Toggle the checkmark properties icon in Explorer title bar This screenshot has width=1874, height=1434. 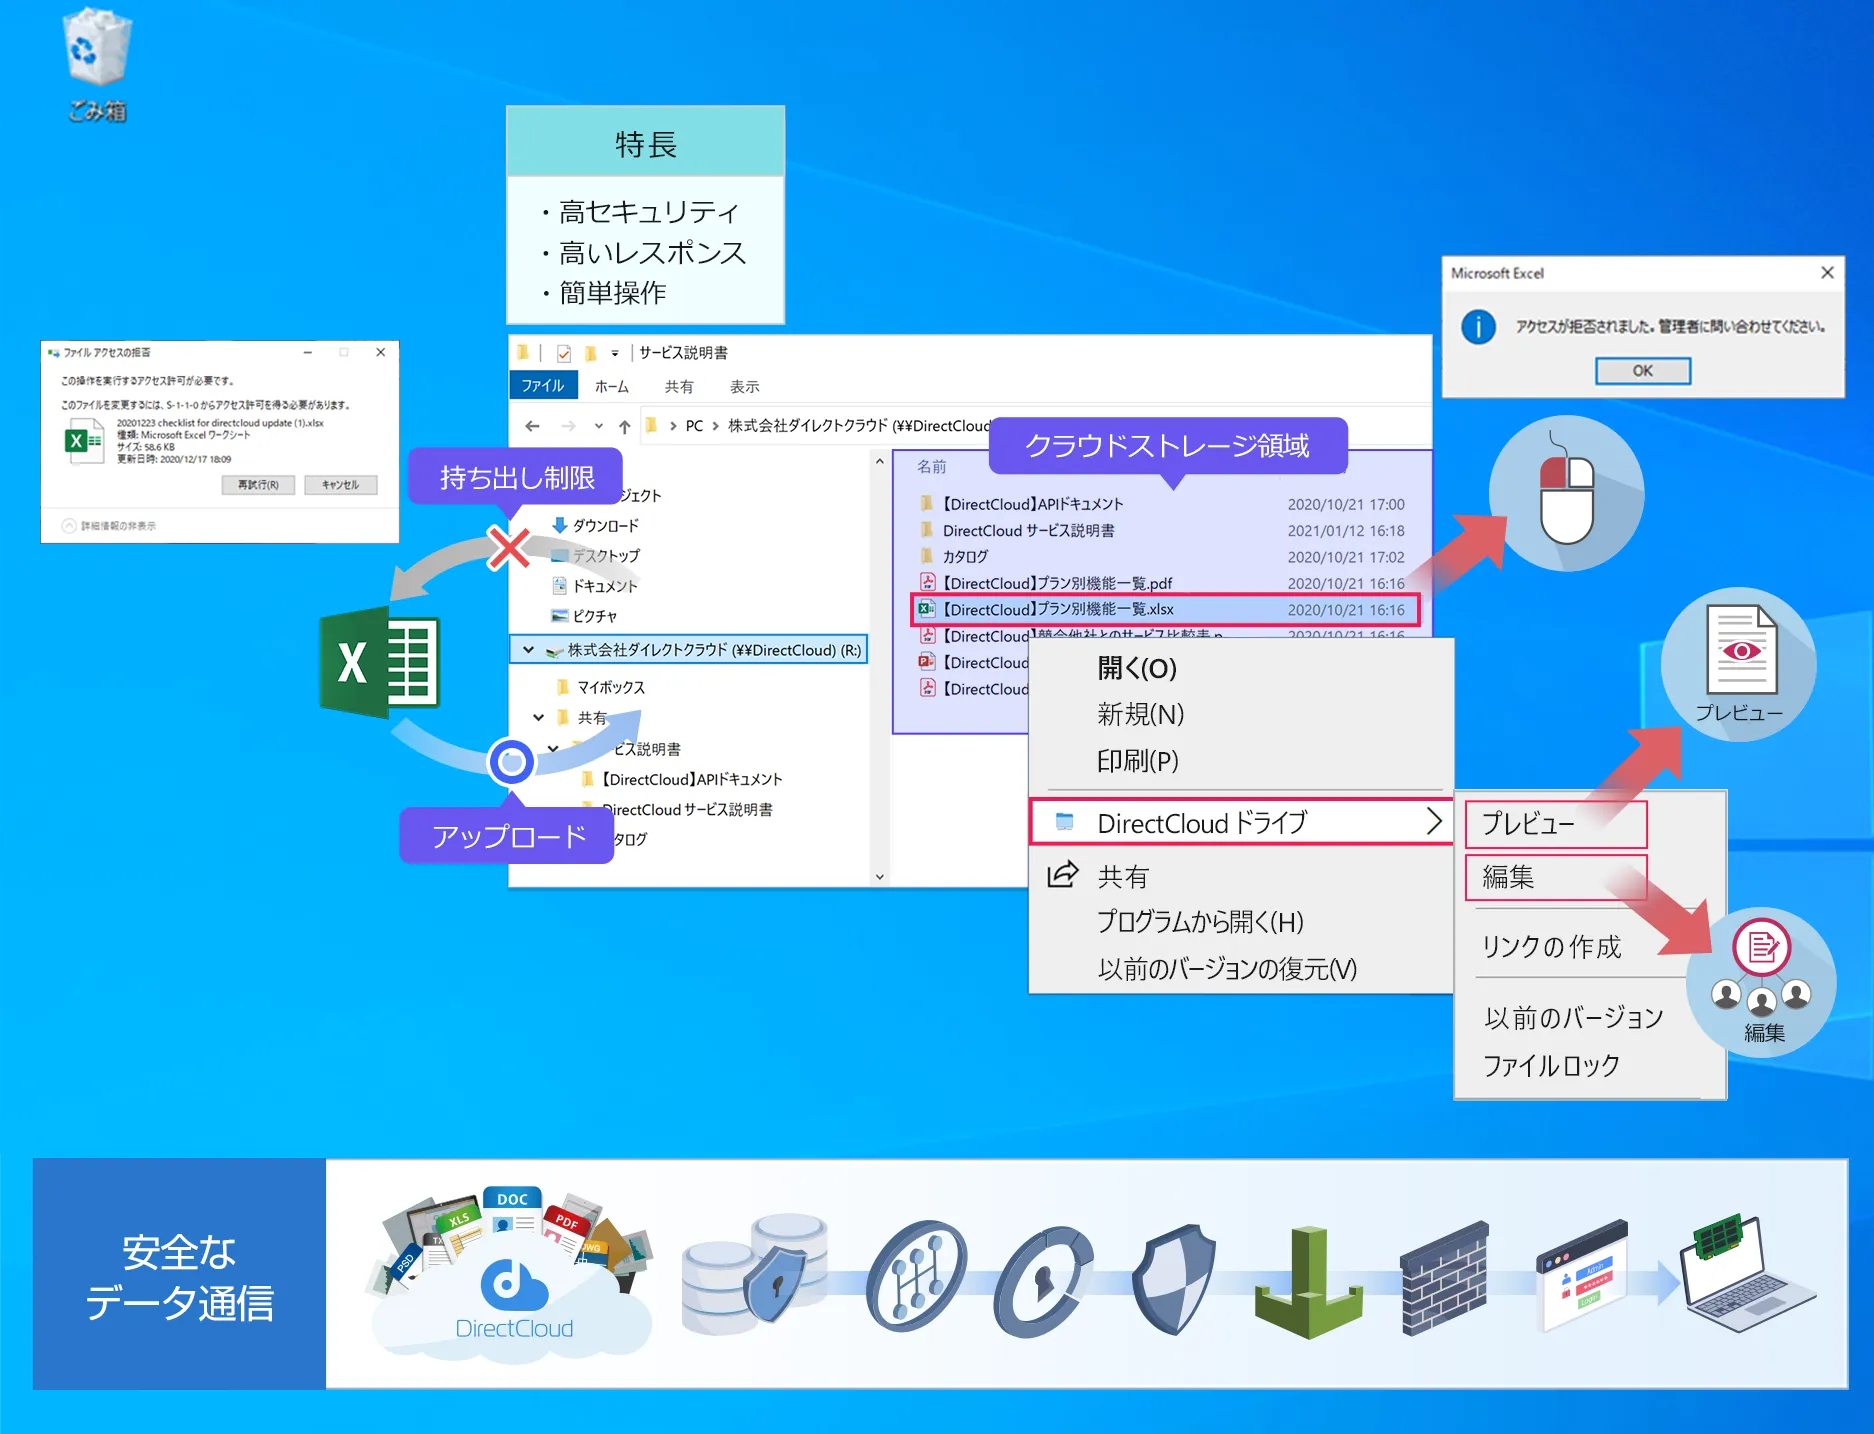(x=564, y=353)
